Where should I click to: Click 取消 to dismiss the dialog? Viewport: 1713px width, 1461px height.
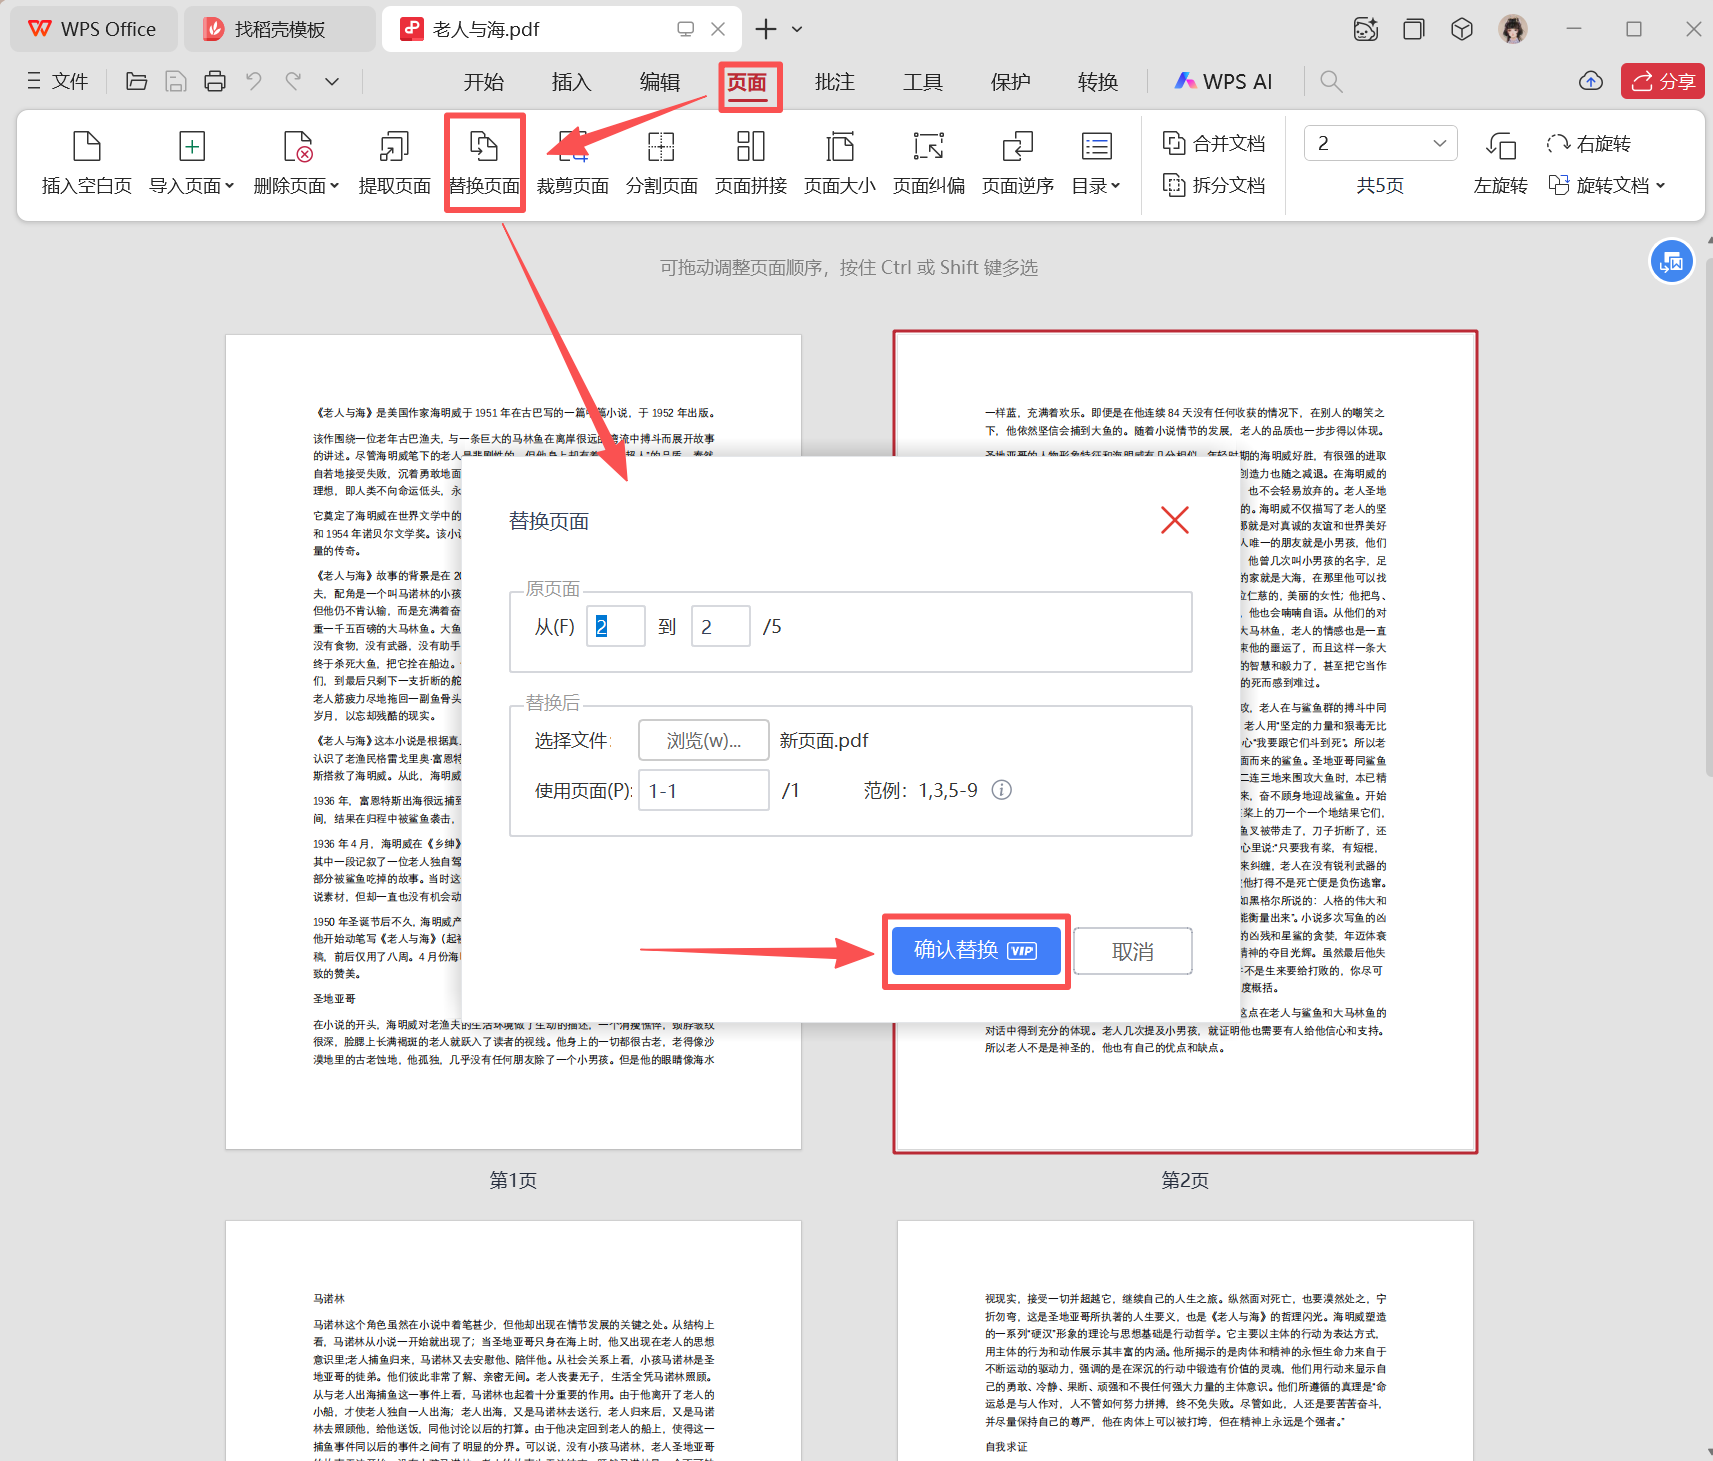coord(1132,950)
